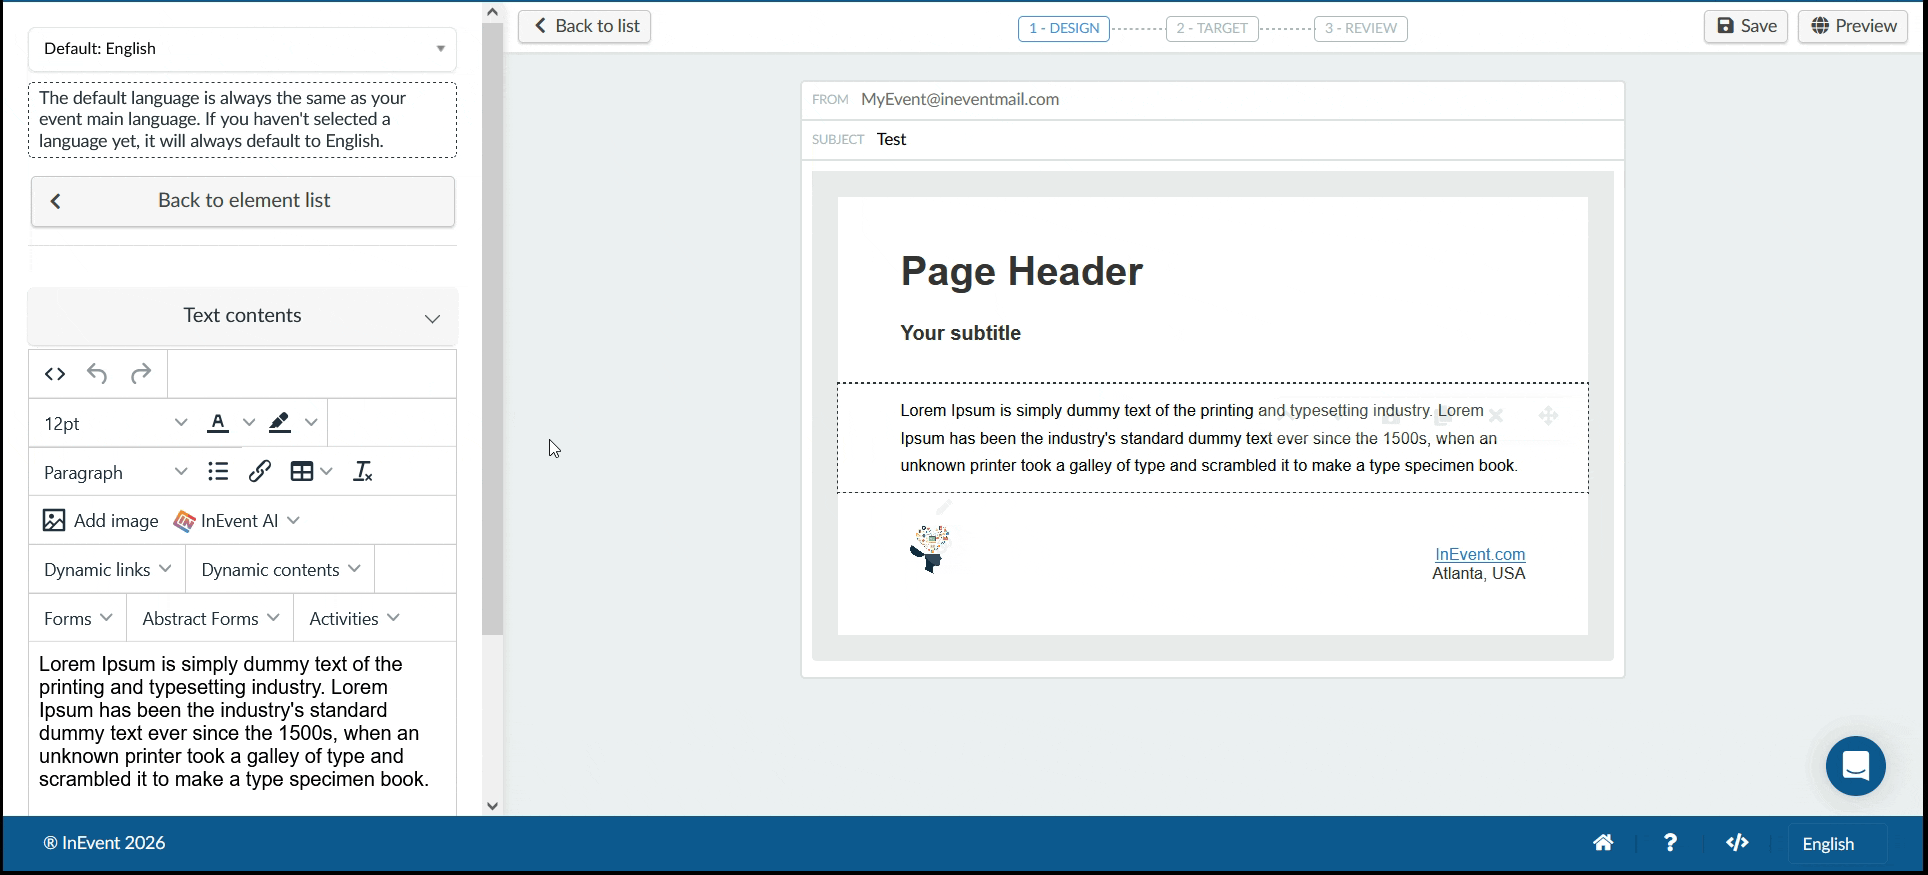Click the Atlanta, USA footer text

click(1478, 574)
